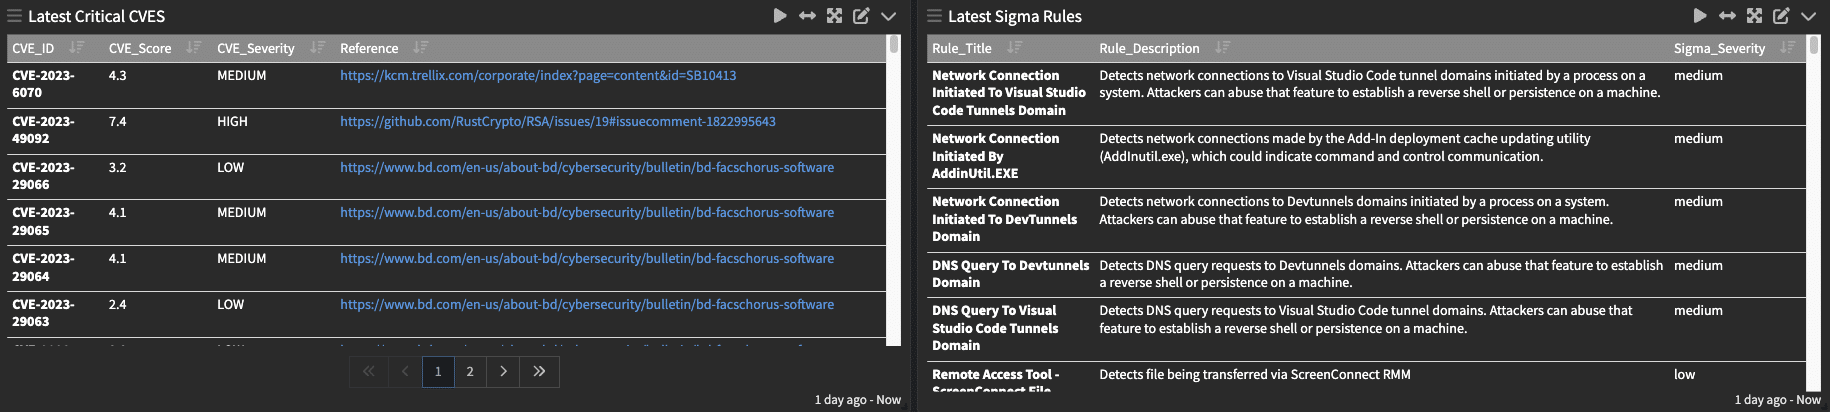This screenshot has width=1830, height=412.
Task: Expand Latest Critical CVES panel to fullscreen
Action: click(834, 16)
